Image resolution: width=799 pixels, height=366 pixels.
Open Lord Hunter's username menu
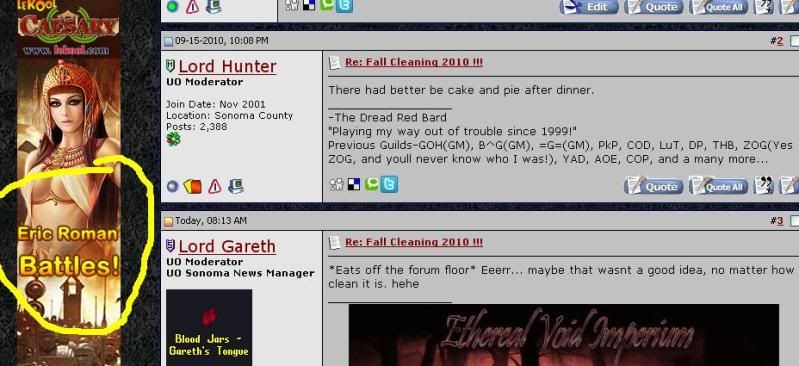(227, 66)
